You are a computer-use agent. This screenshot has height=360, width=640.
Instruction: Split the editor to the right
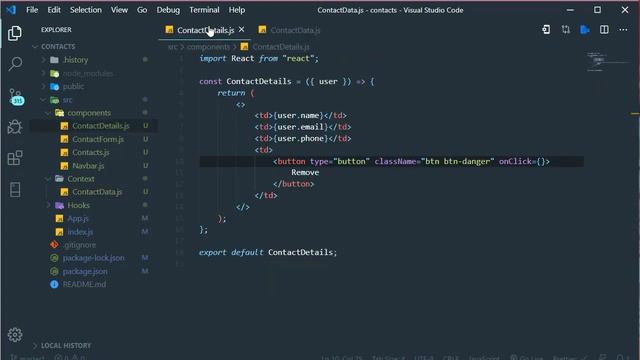click(x=604, y=30)
